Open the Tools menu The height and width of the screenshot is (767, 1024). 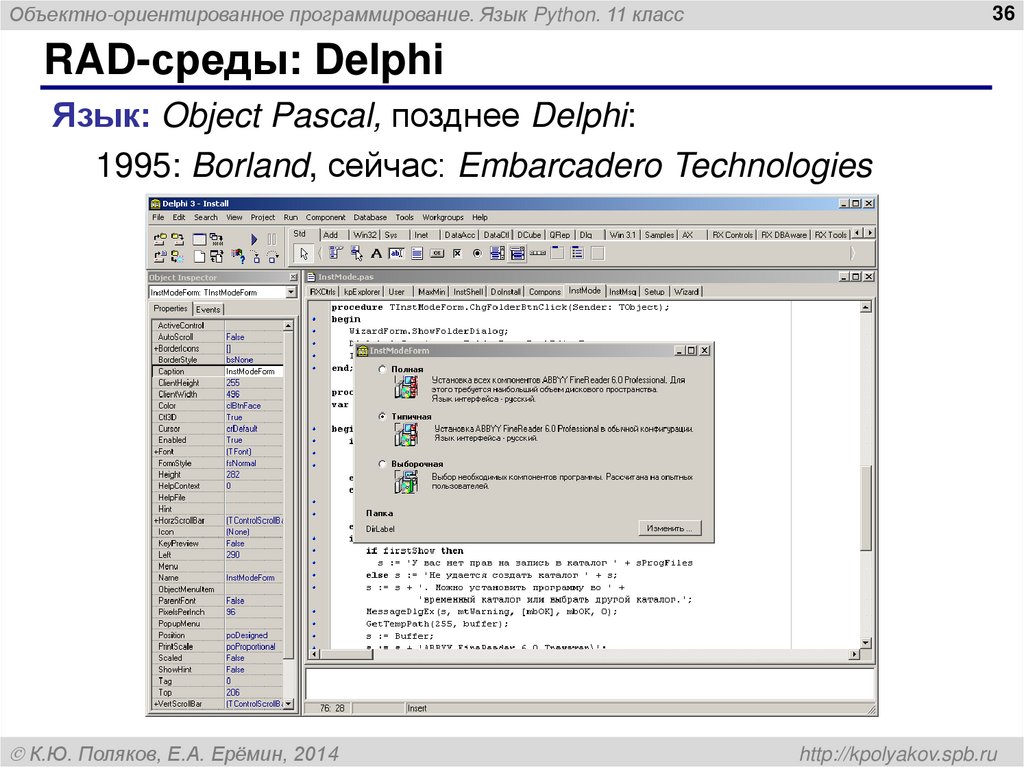pos(404,218)
